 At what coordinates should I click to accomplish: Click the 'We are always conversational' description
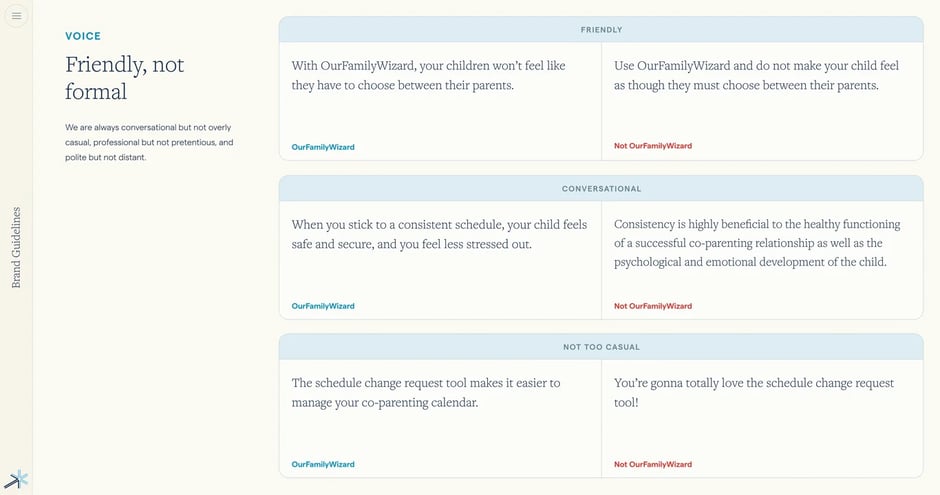(149, 143)
